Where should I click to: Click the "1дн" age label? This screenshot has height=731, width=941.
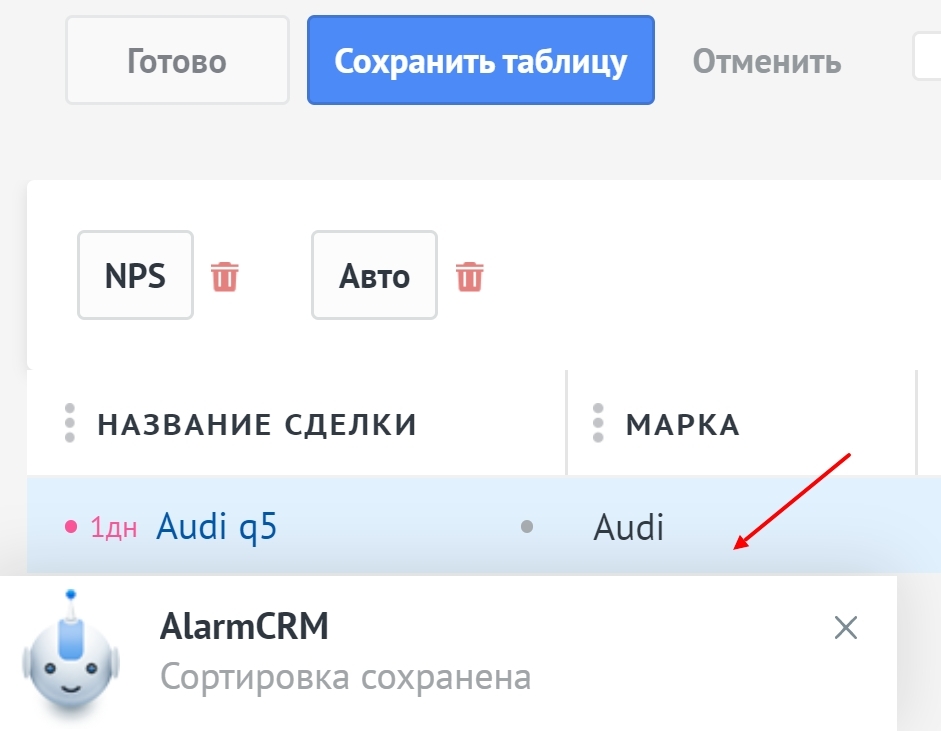(x=114, y=527)
